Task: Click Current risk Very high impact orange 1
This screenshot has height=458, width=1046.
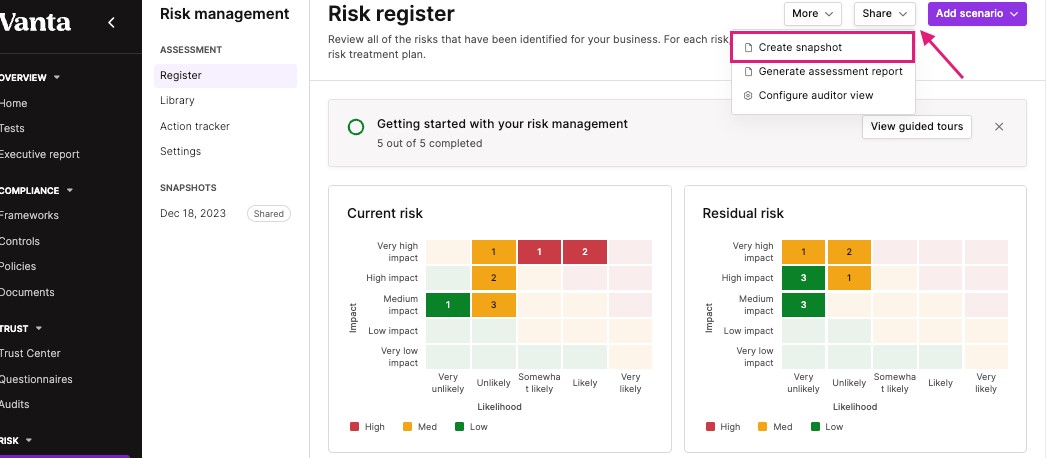Action: pyautogui.click(x=494, y=252)
